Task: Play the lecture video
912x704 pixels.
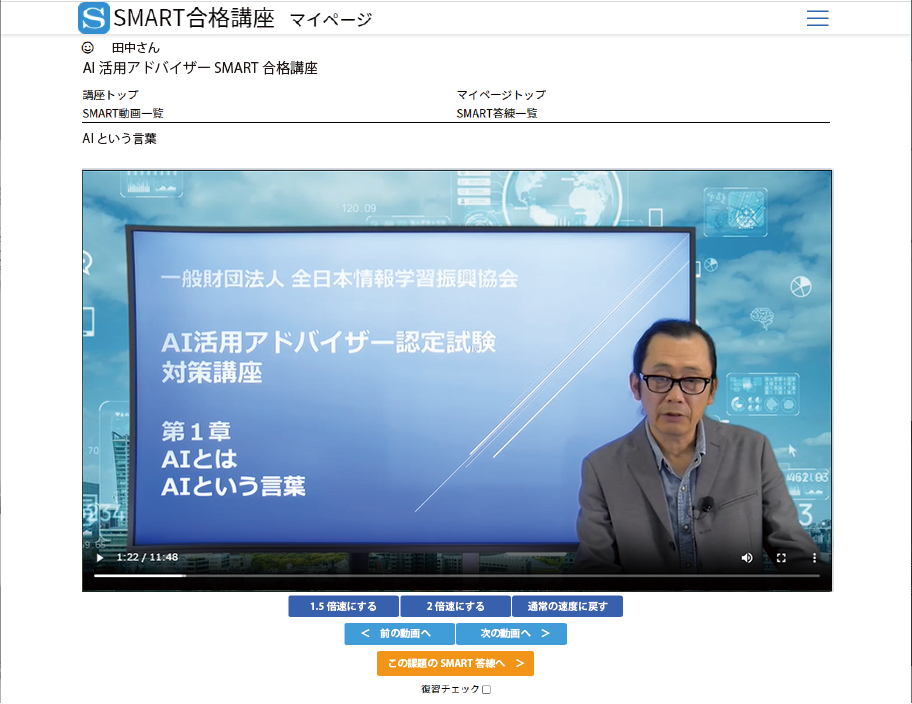Action: [100, 557]
